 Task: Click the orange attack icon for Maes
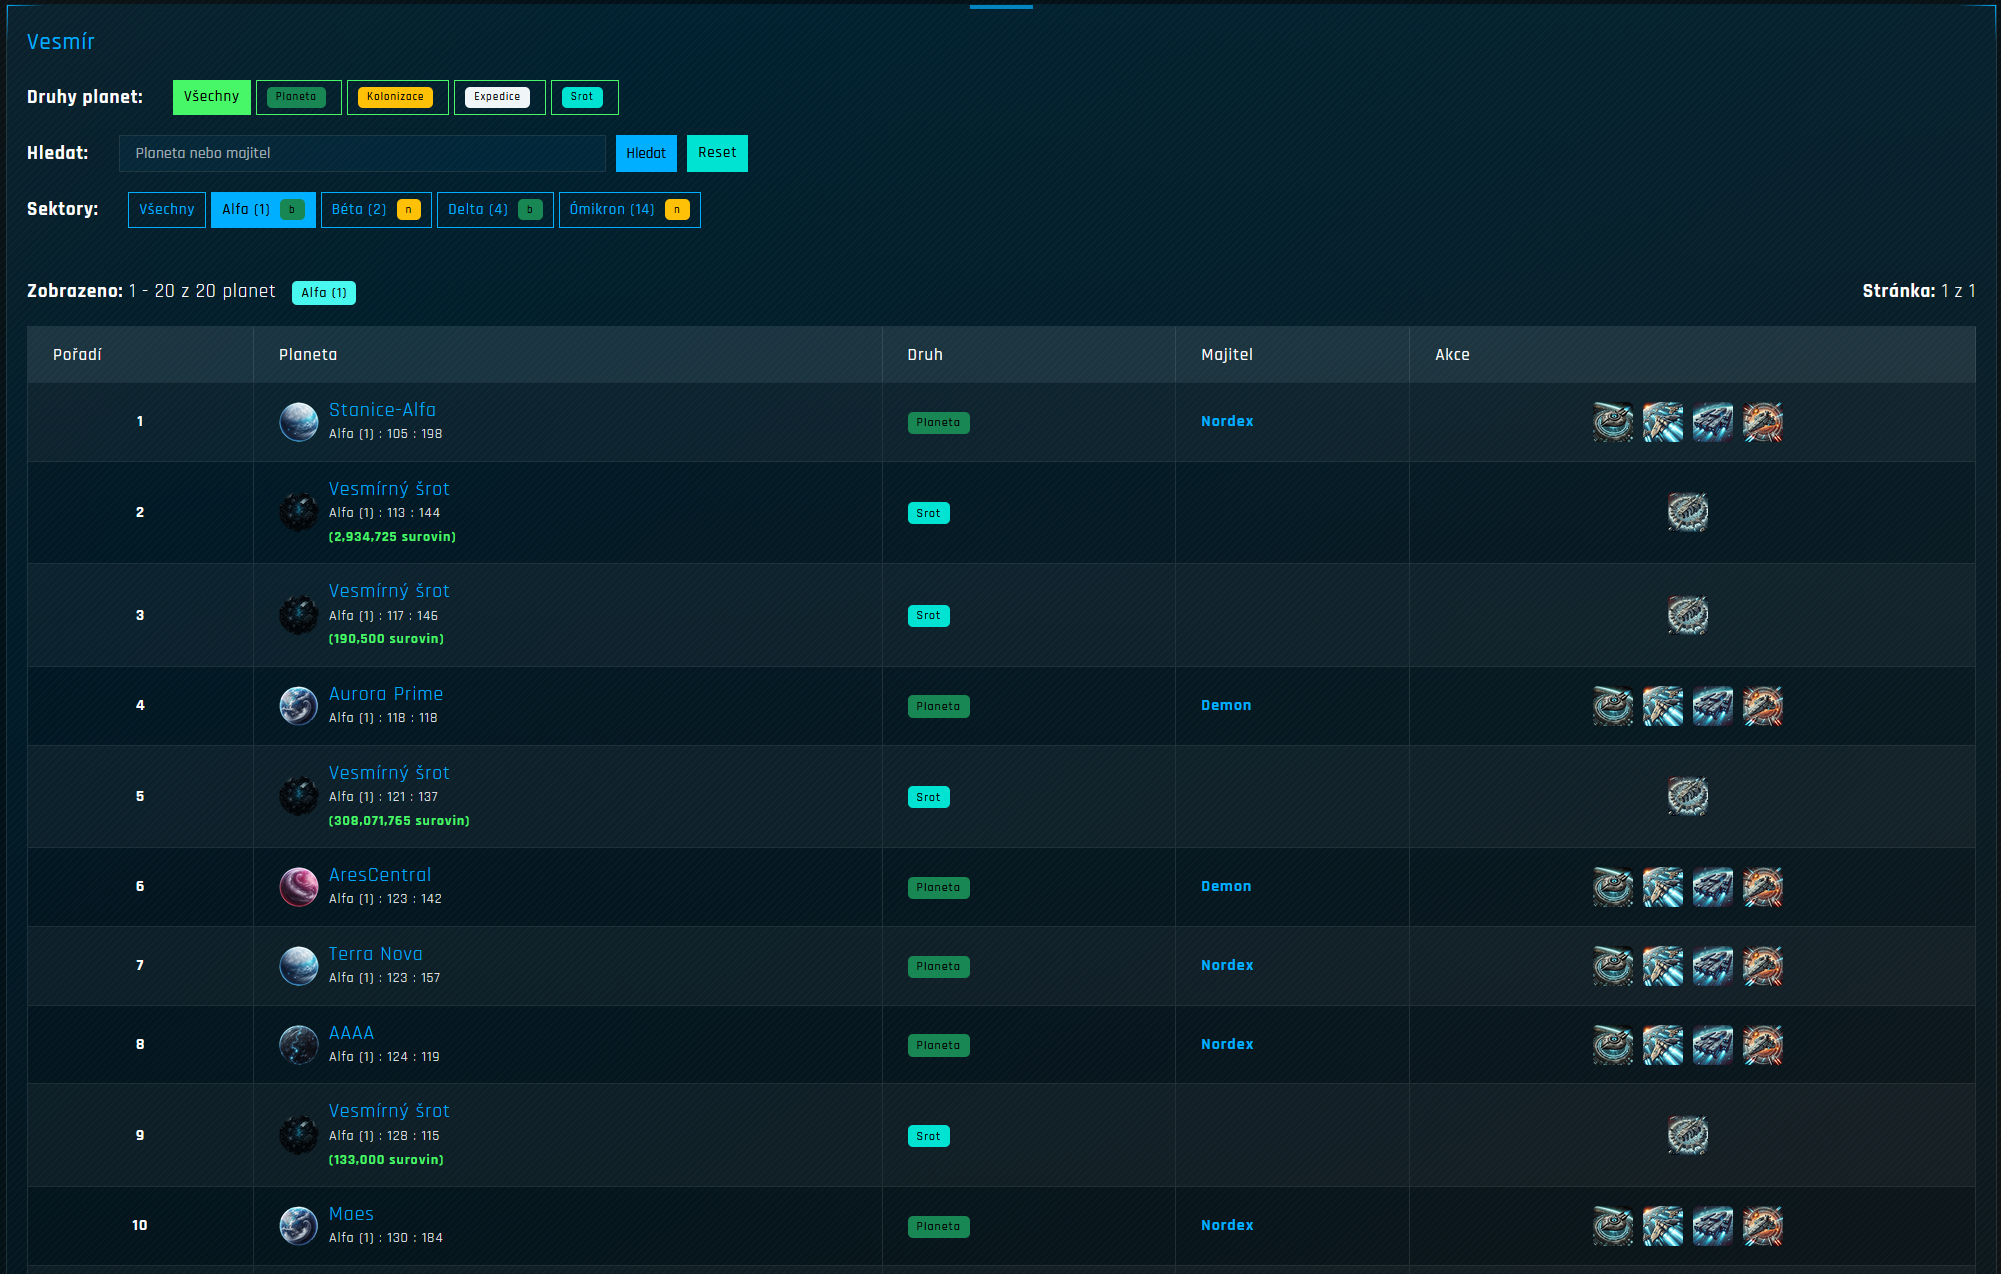point(1762,1226)
